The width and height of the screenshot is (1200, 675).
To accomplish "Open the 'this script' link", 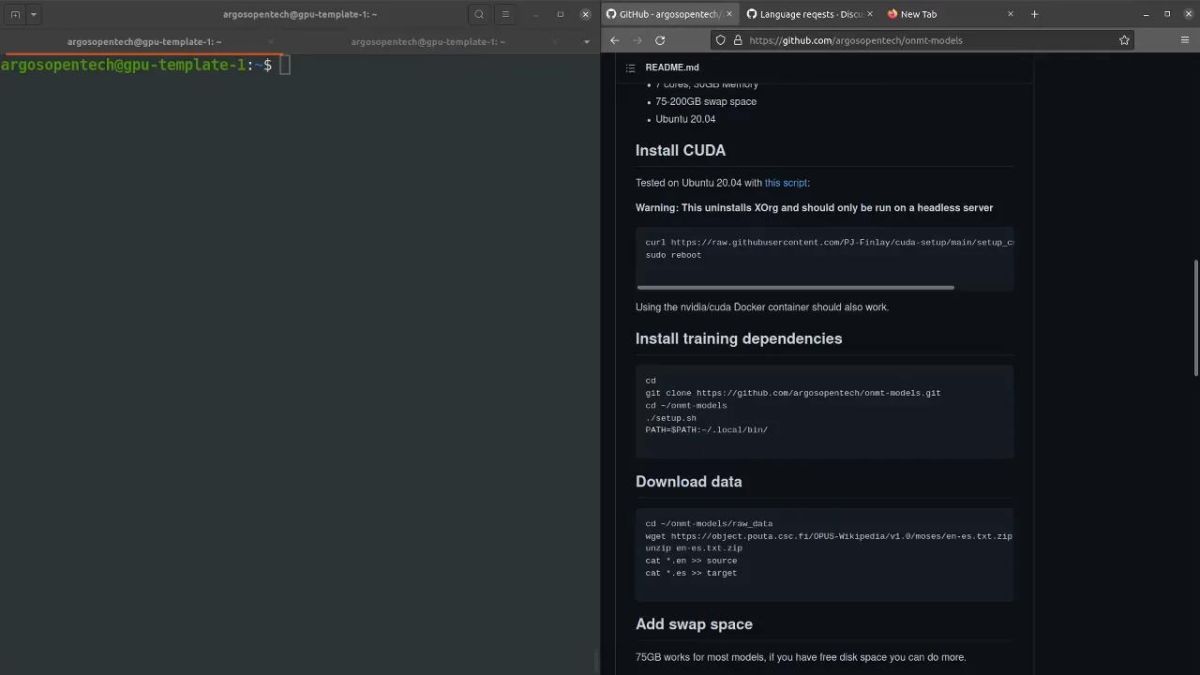I will coord(786,183).
